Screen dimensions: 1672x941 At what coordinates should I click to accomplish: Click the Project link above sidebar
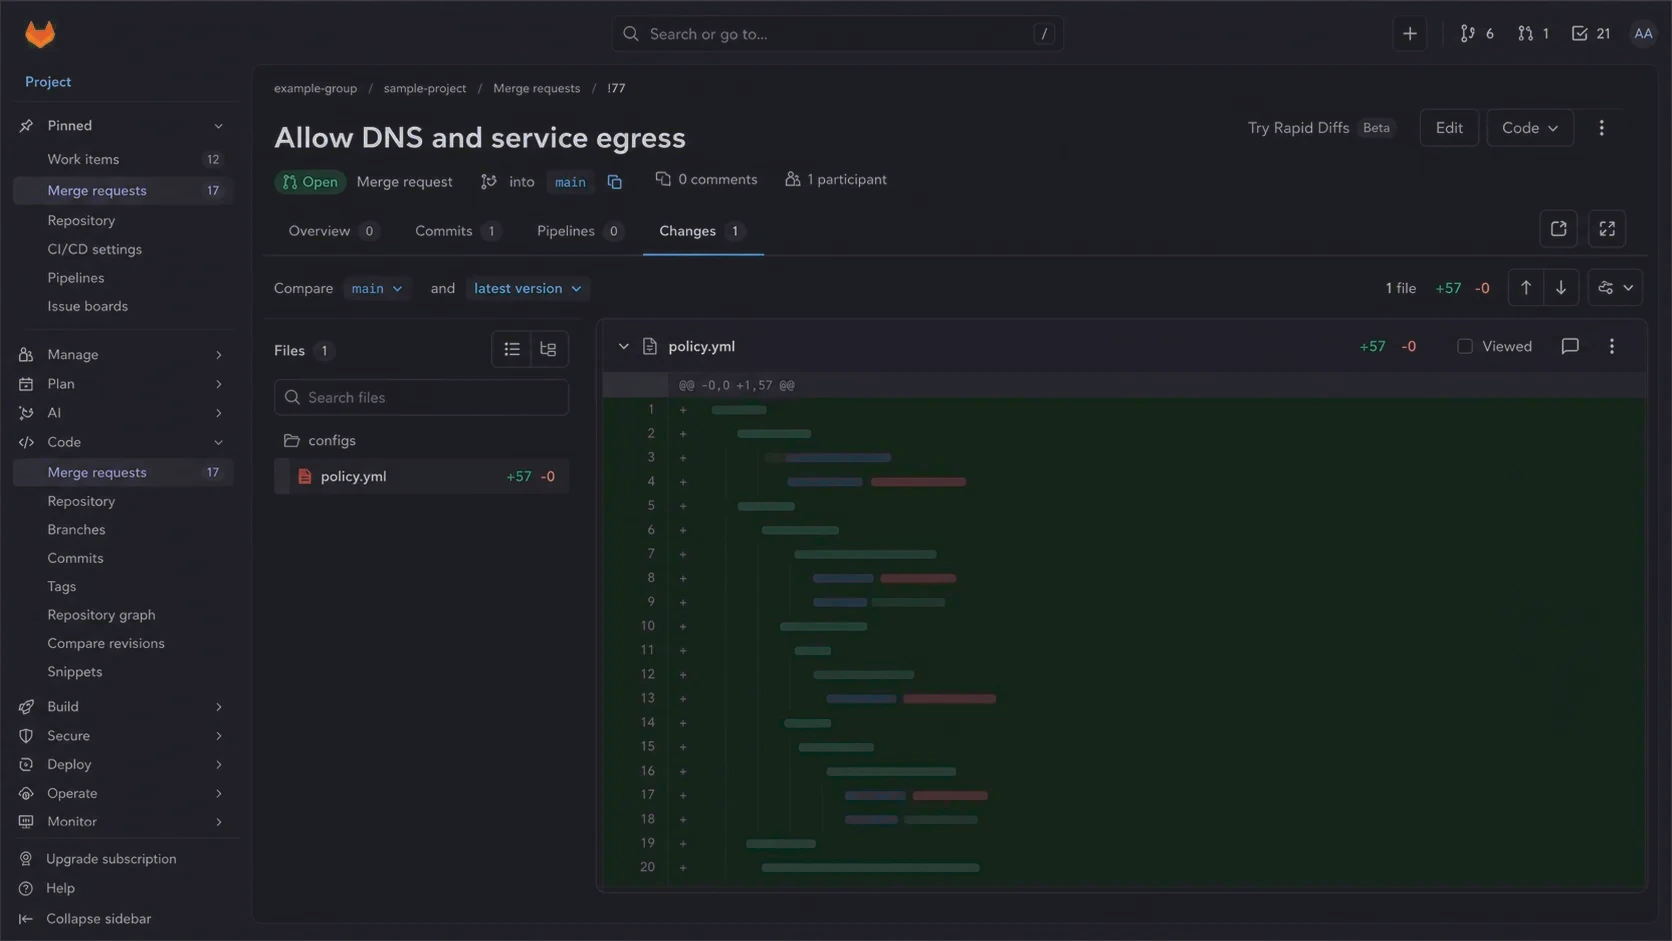[48, 82]
